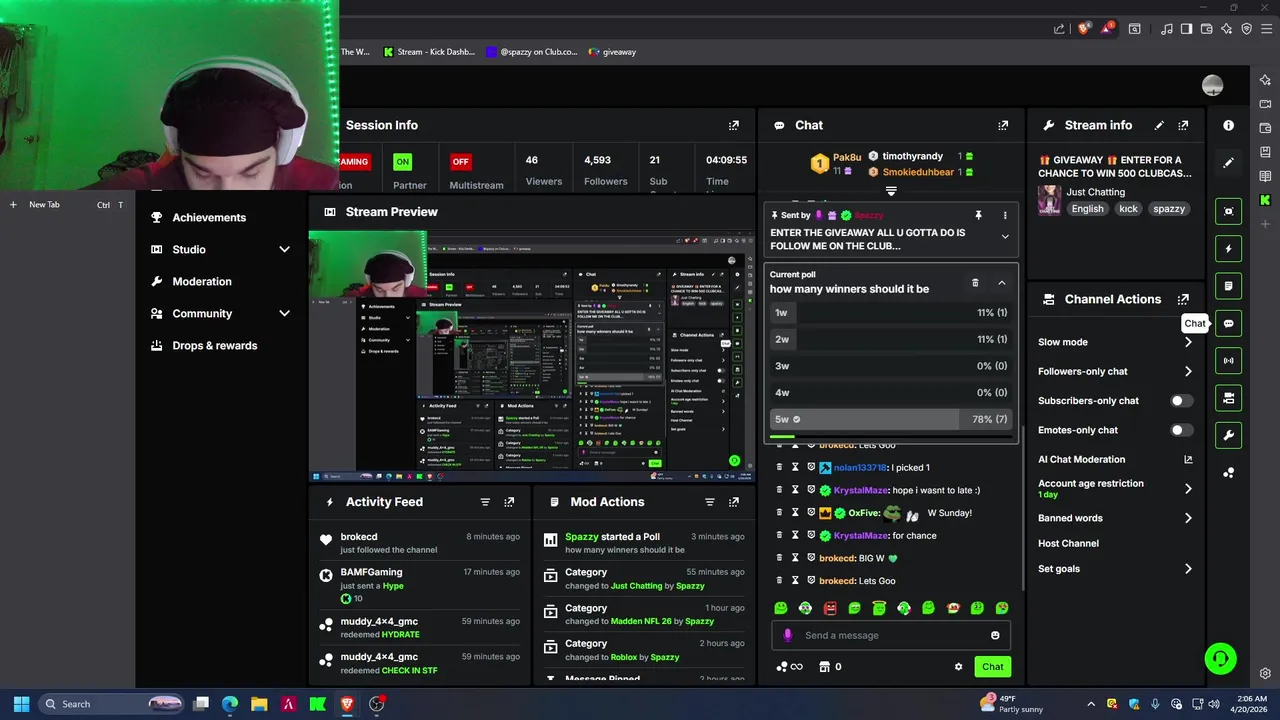The height and width of the screenshot is (720, 1280).
Task: Toggle the stream preview sidebar icon
Action: point(1229,211)
